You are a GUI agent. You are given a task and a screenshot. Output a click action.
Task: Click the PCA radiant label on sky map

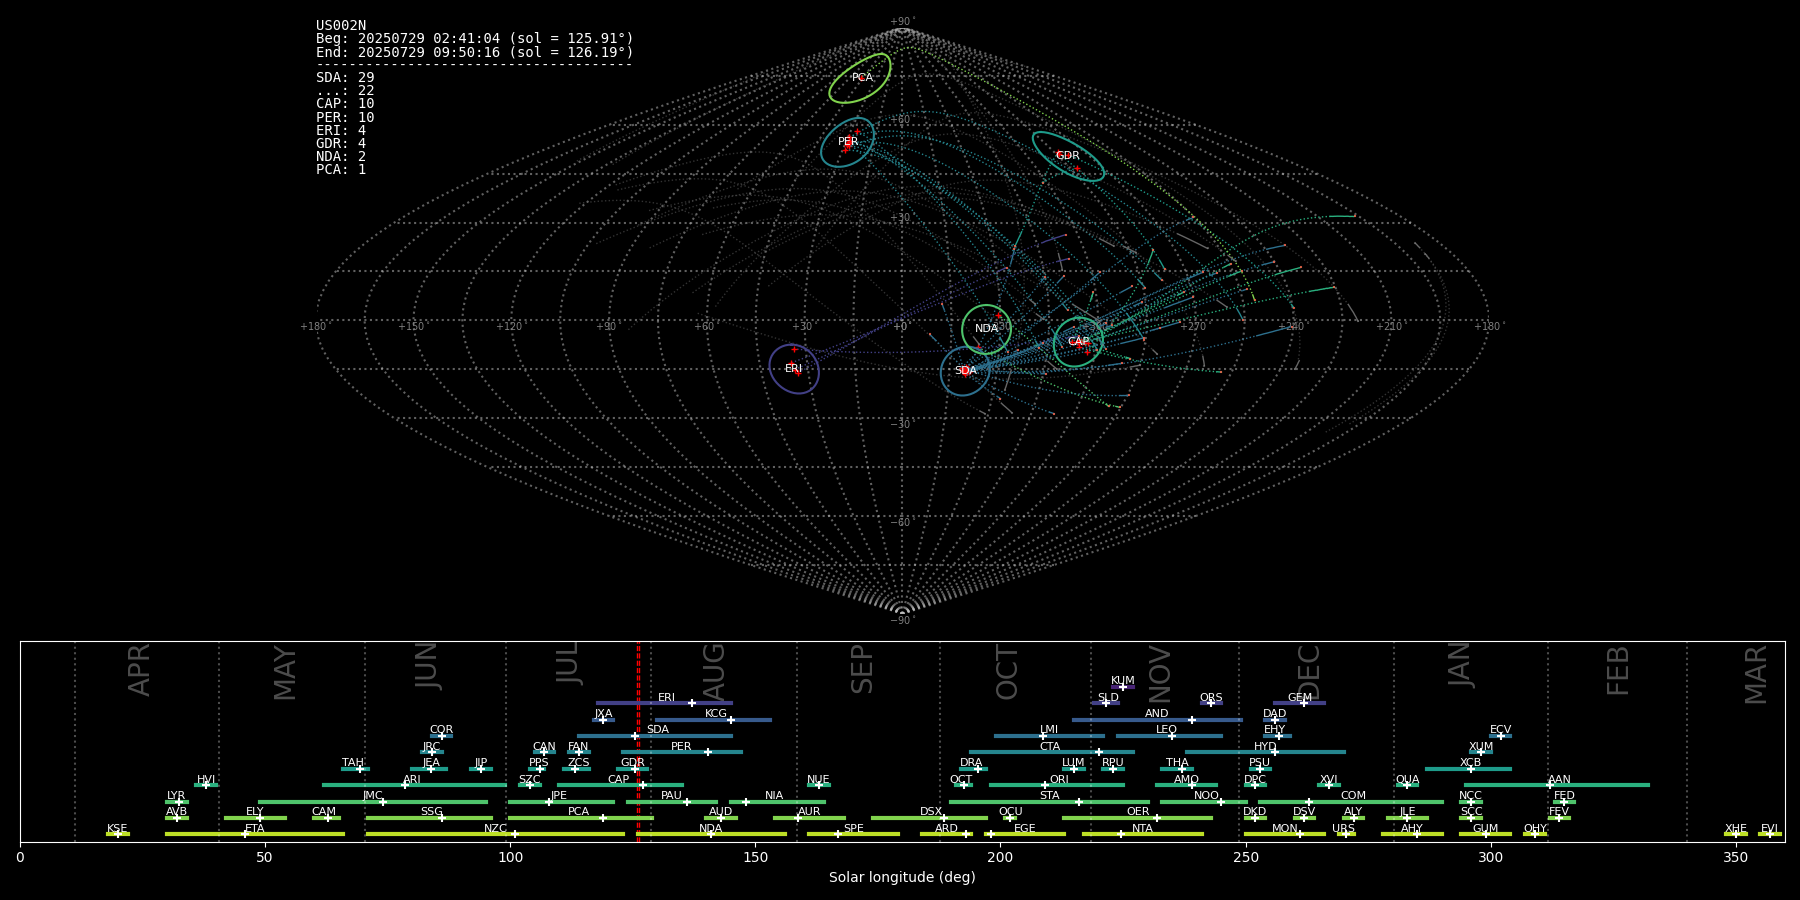pos(862,77)
